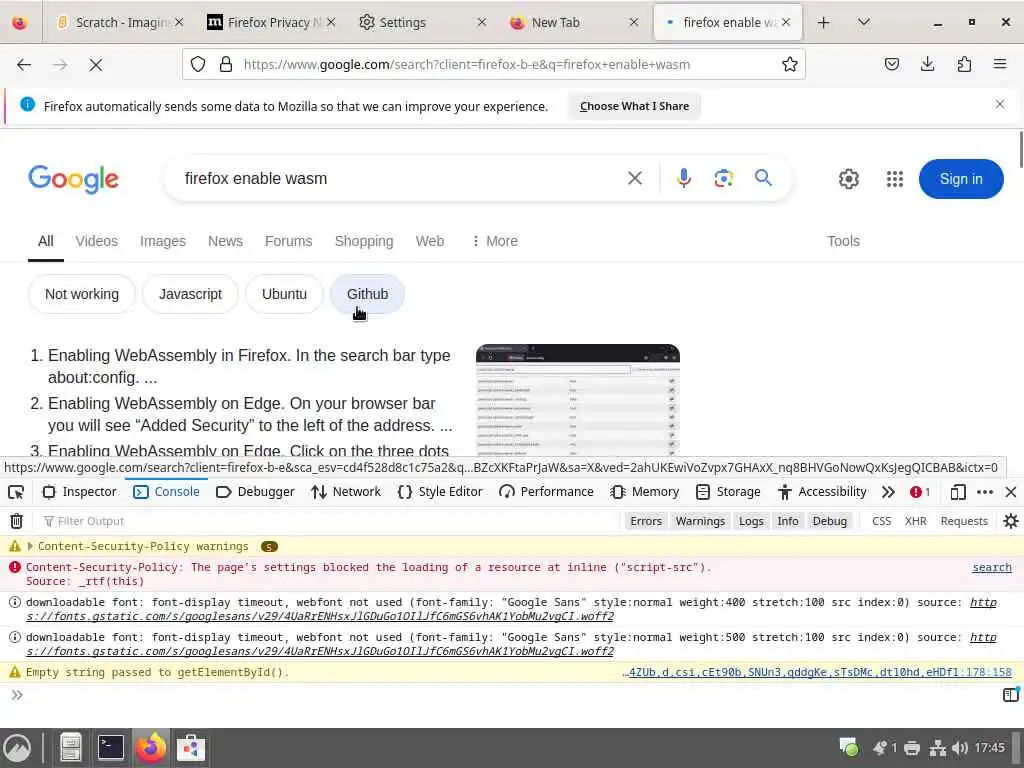Screen dimensions: 1024x768
Task: Select the Not working suggestion chip
Action: [82, 294]
